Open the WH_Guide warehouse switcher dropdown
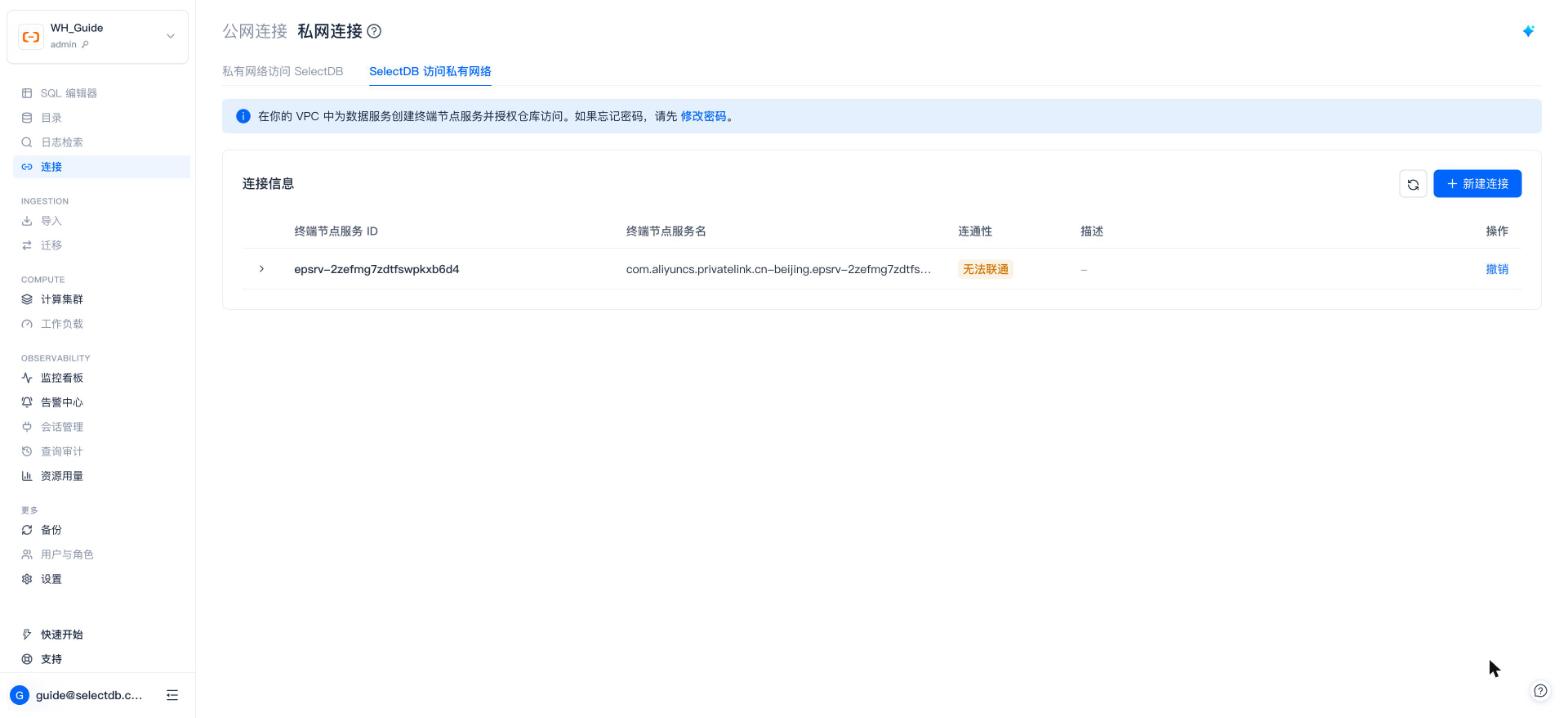This screenshot has height=718, width=1568. point(97,37)
